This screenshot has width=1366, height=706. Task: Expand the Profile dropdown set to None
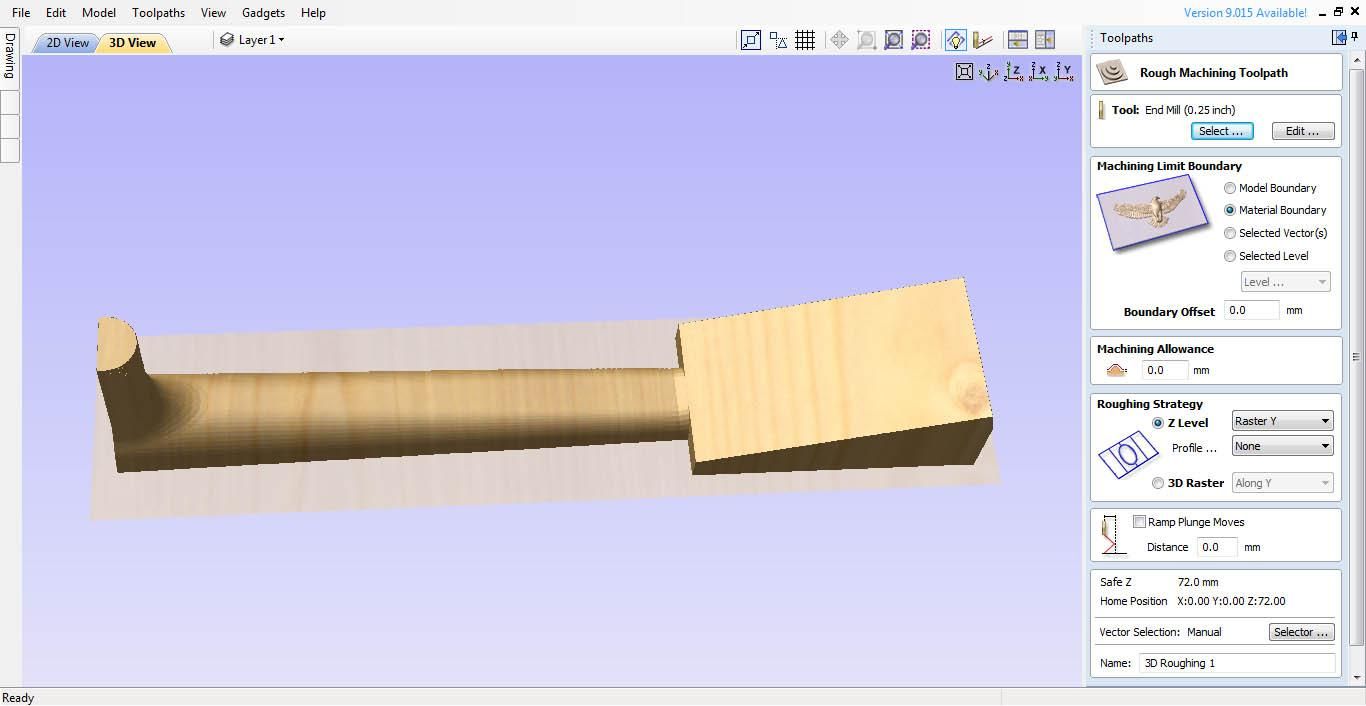(1282, 445)
